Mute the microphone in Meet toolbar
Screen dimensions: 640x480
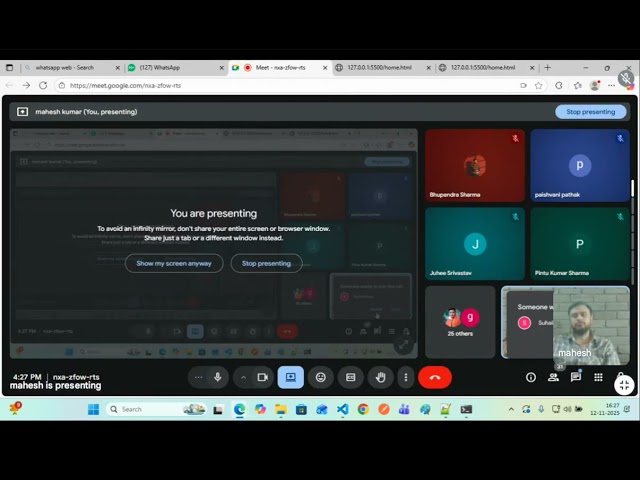point(218,377)
